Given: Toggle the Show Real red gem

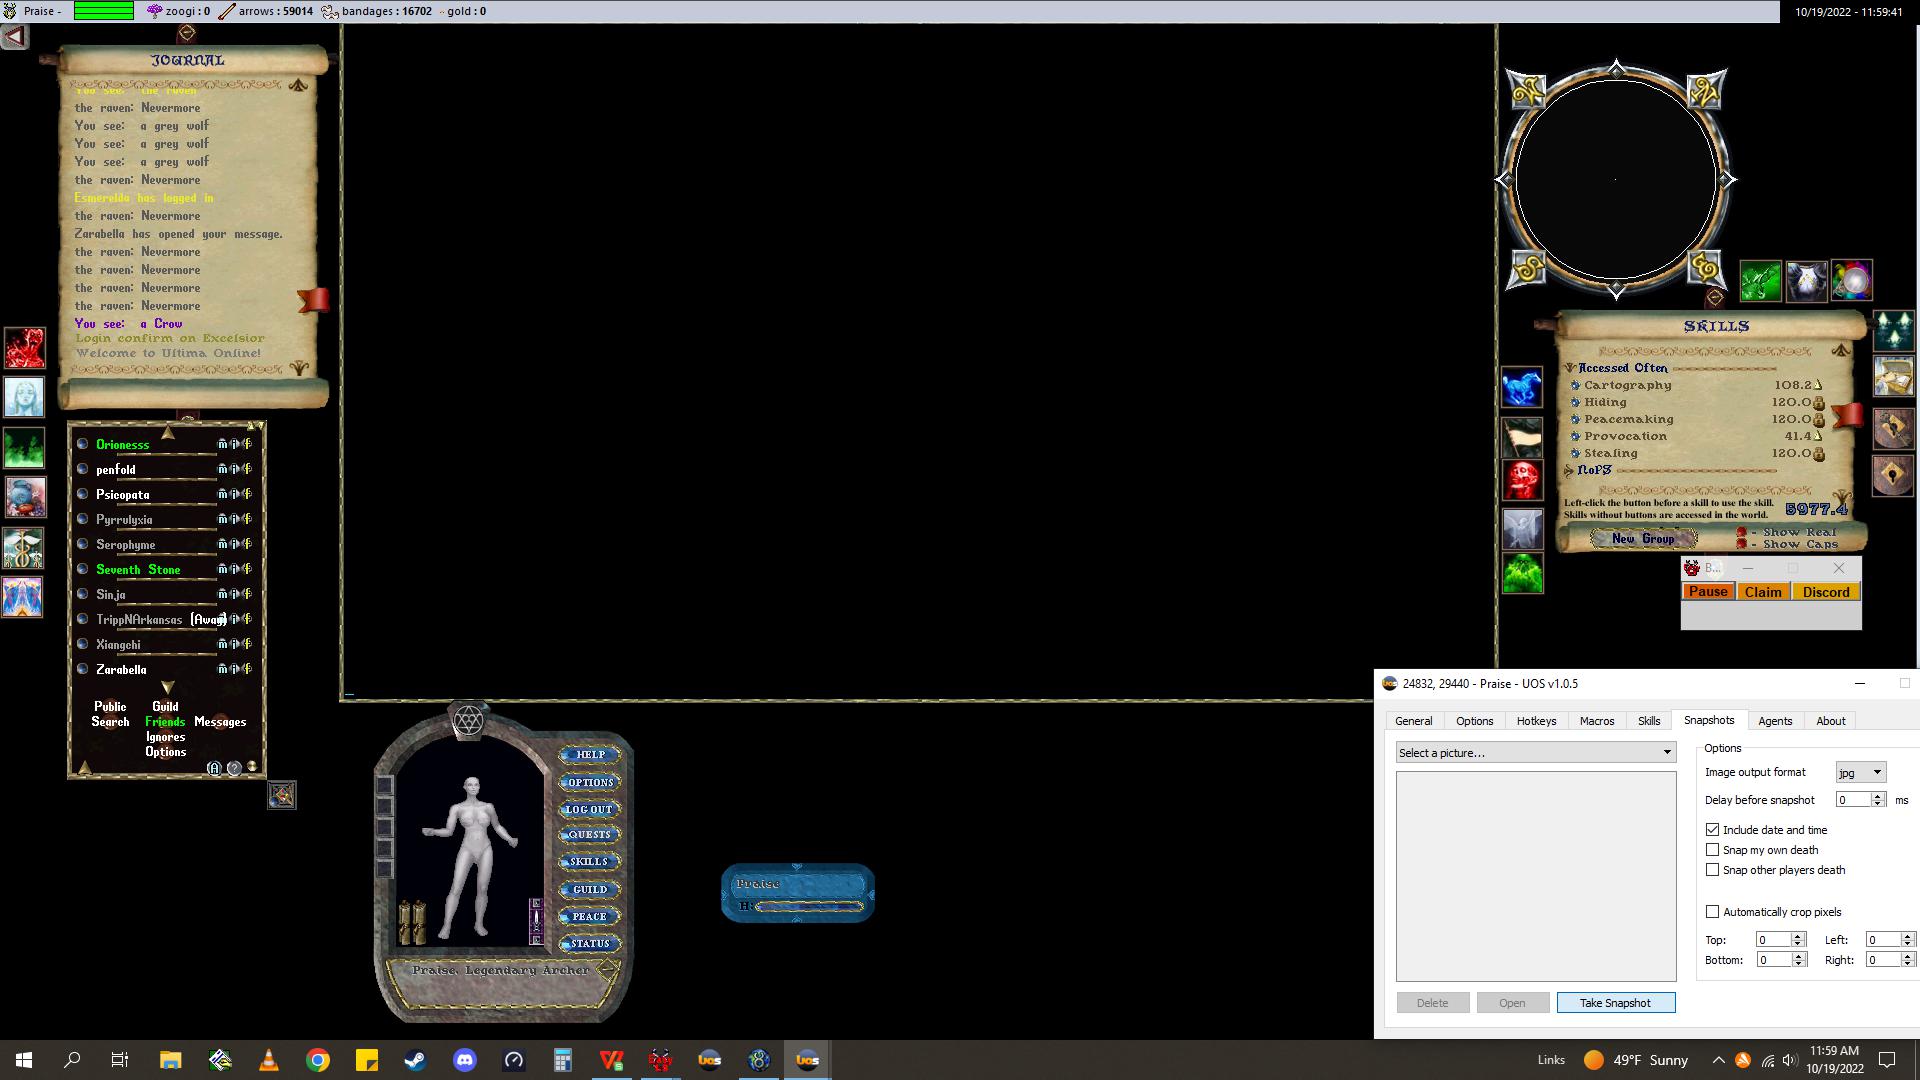Looking at the screenshot, I should tap(1742, 533).
